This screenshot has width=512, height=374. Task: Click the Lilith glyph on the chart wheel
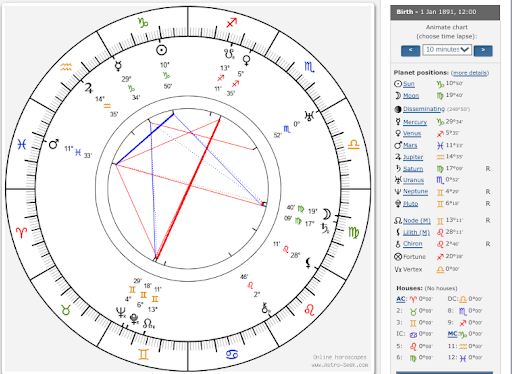(309, 263)
